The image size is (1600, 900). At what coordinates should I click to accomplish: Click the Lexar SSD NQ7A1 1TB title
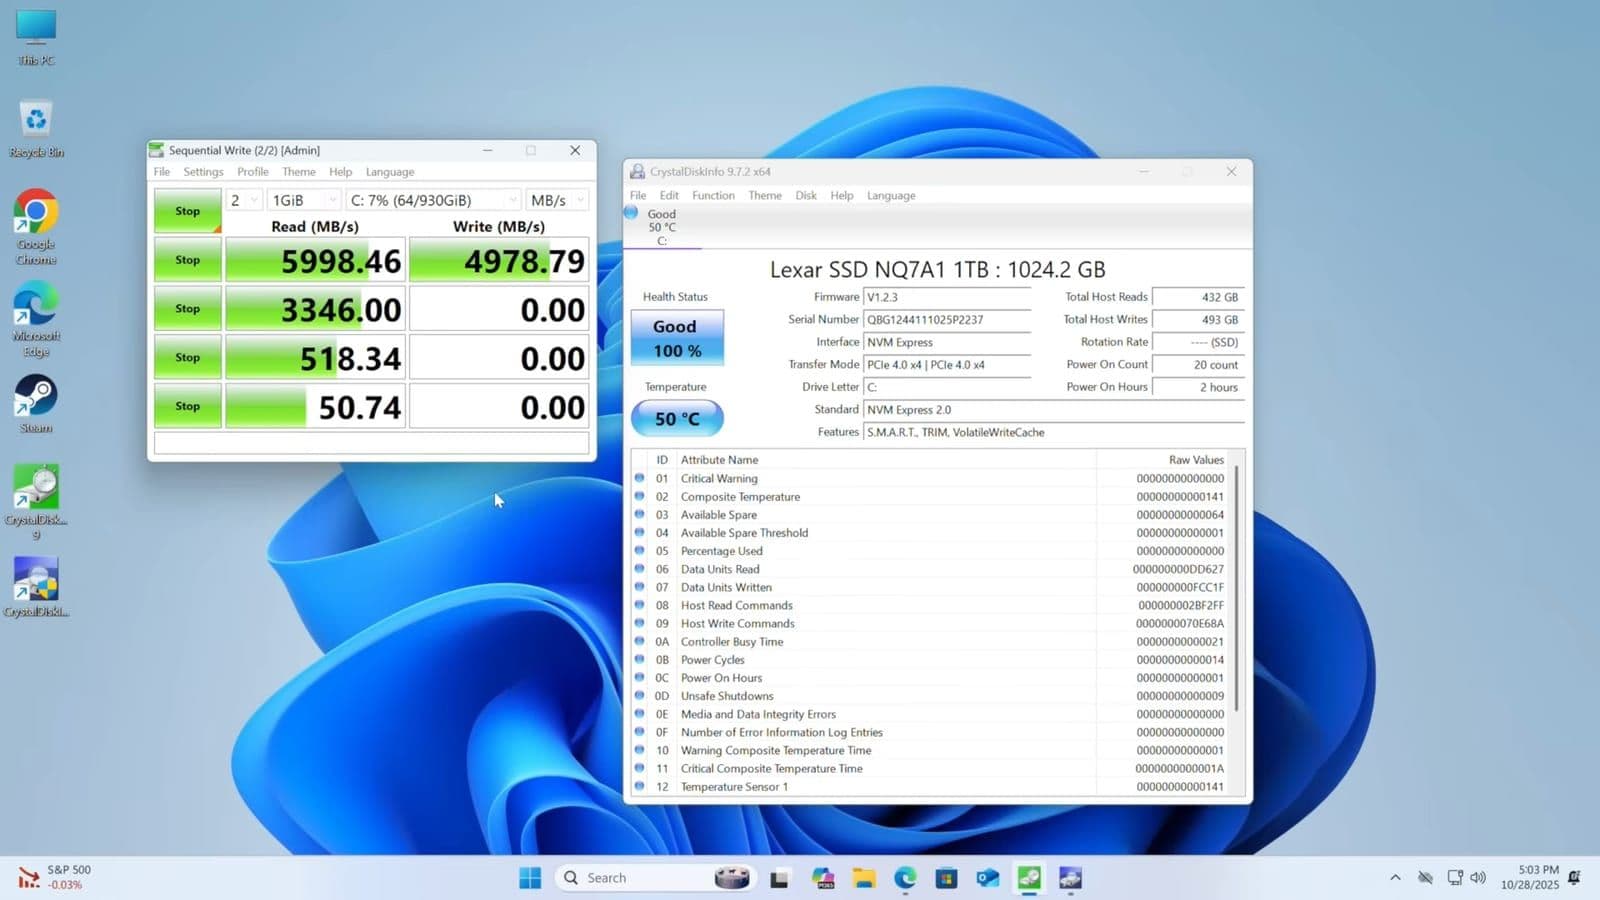coord(937,269)
